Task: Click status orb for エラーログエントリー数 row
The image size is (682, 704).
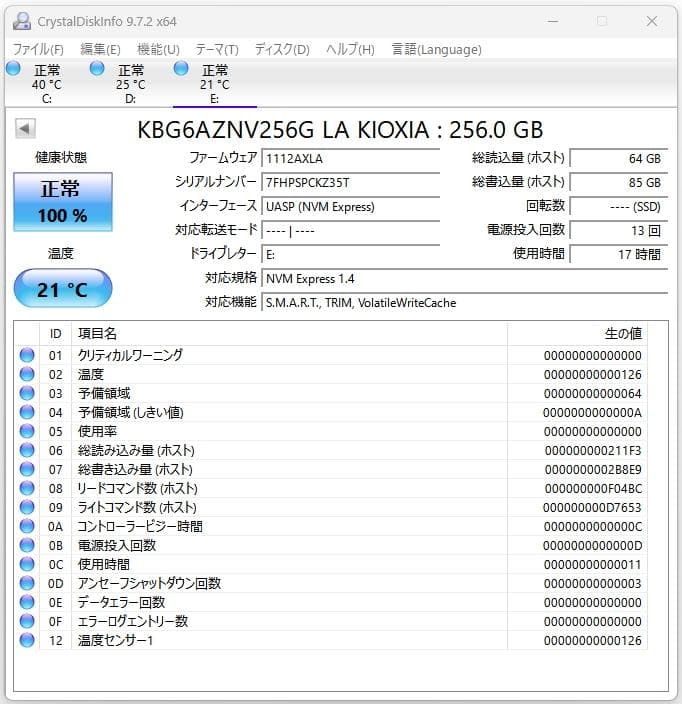Action: (27, 621)
